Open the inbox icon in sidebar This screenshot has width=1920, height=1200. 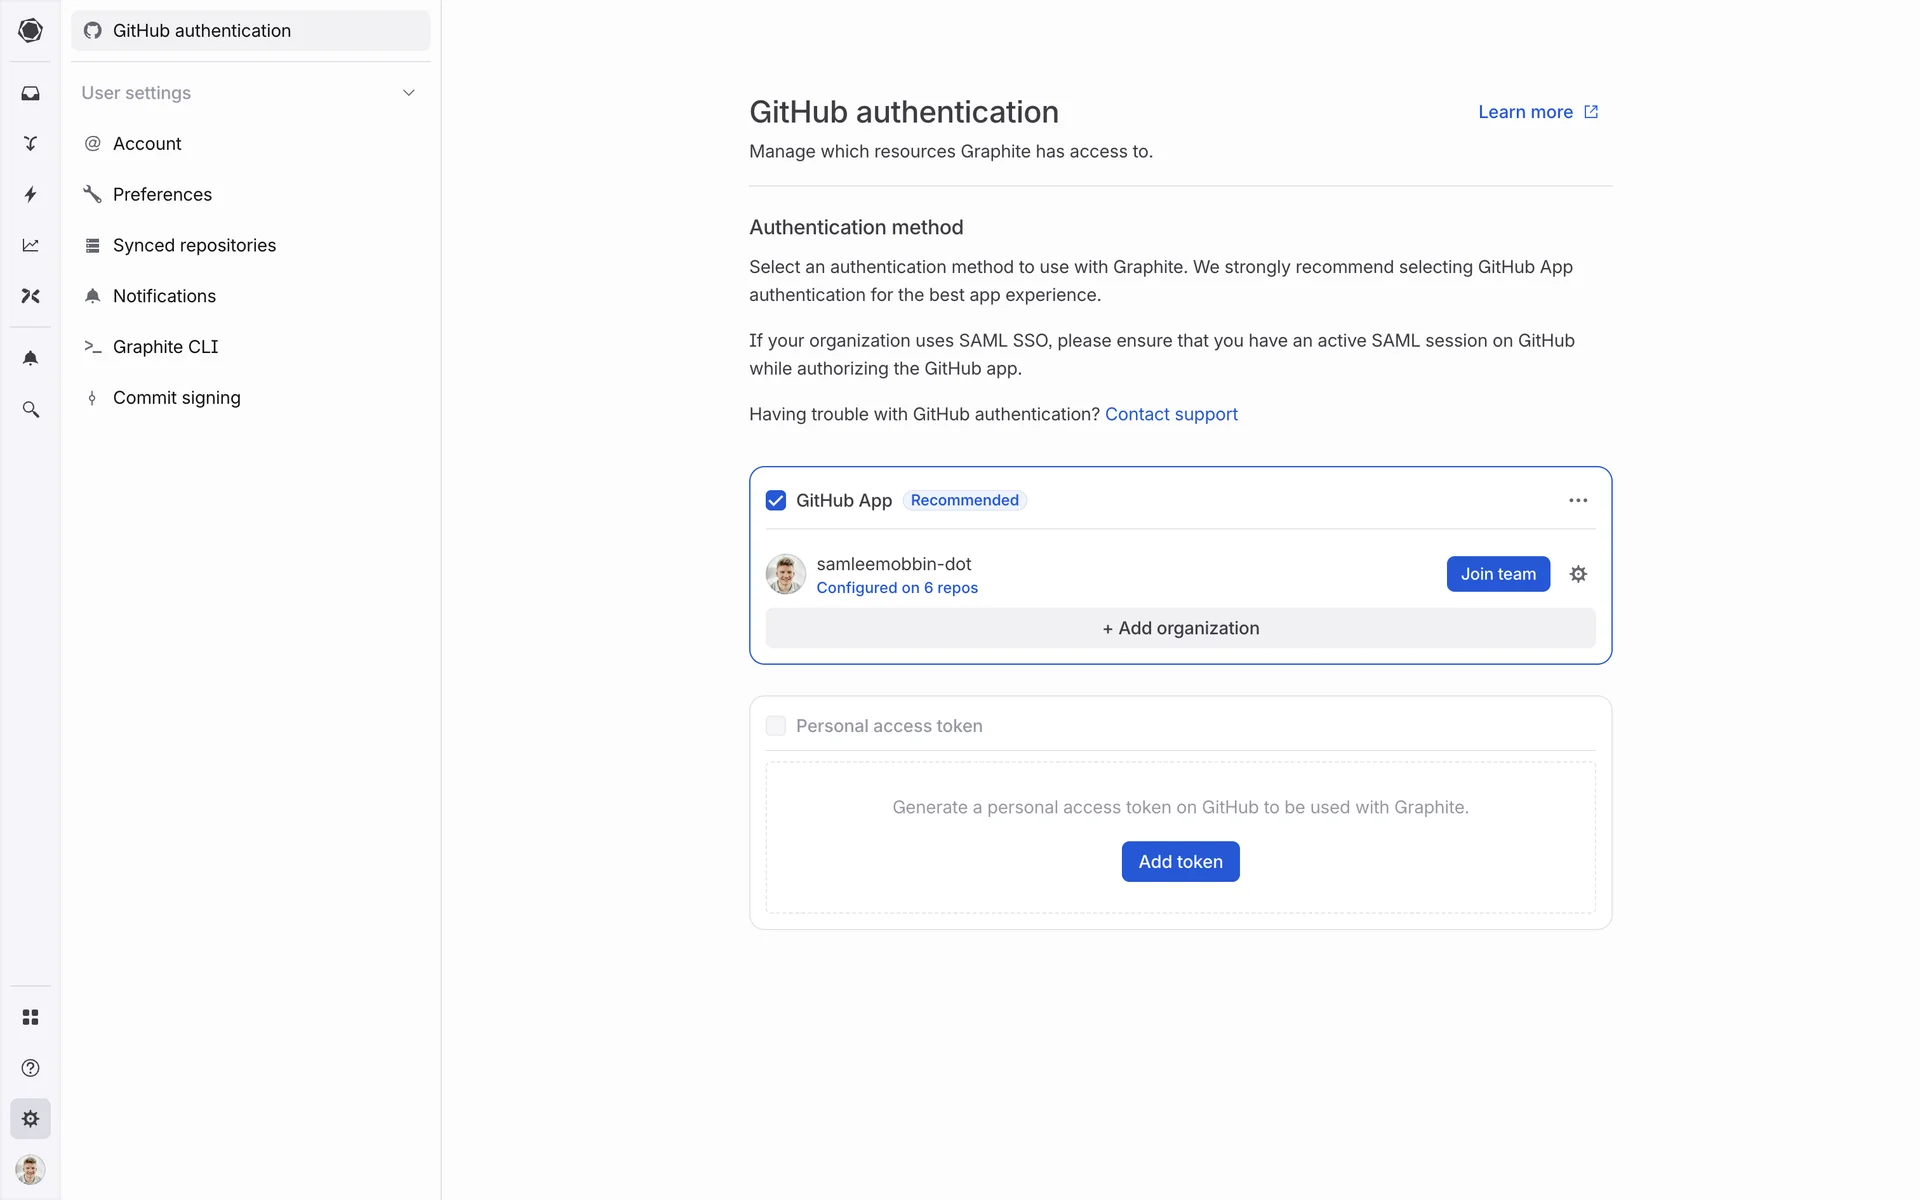pyautogui.click(x=30, y=93)
